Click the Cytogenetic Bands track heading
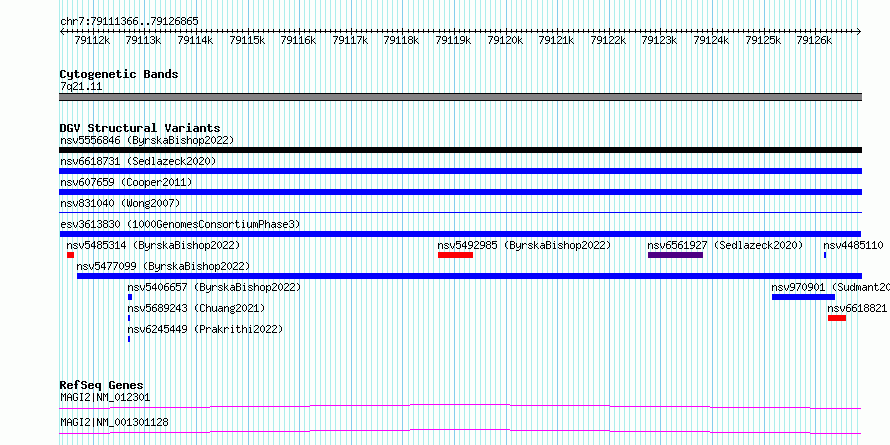Image resolution: width=890 pixels, height=445 pixels. (119, 74)
